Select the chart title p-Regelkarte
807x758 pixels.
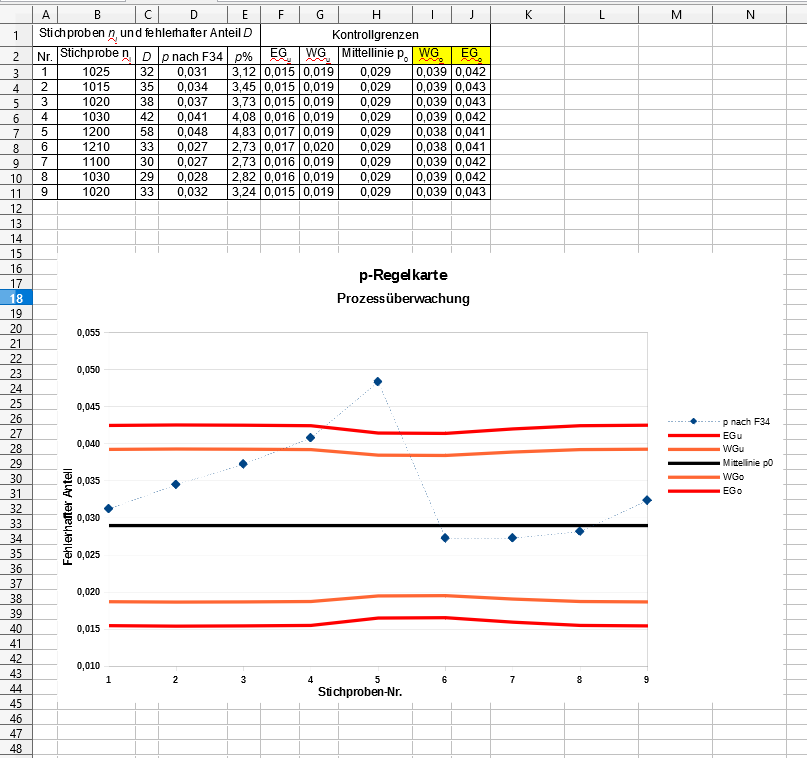coord(403,275)
